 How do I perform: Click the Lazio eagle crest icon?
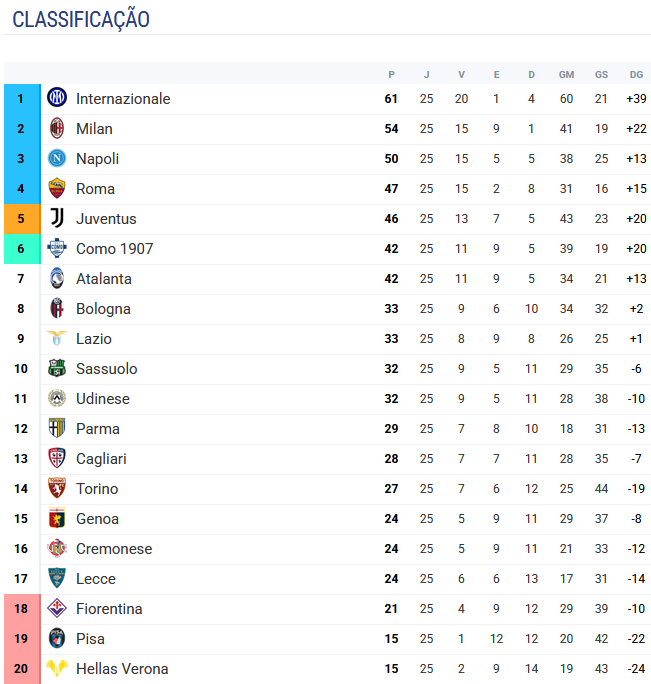[x=57, y=338]
